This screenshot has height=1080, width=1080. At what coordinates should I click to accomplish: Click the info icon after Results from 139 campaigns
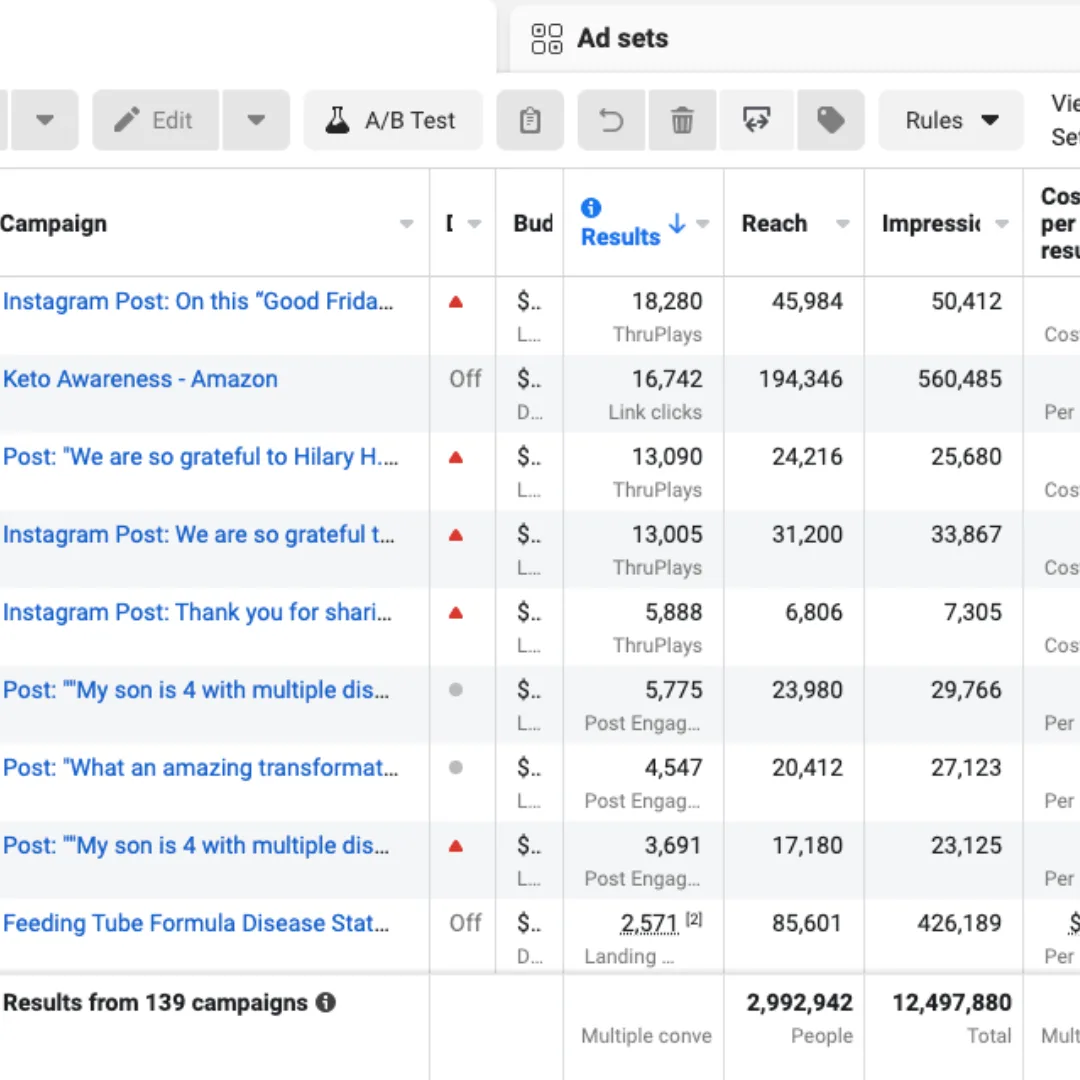click(325, 1002)
